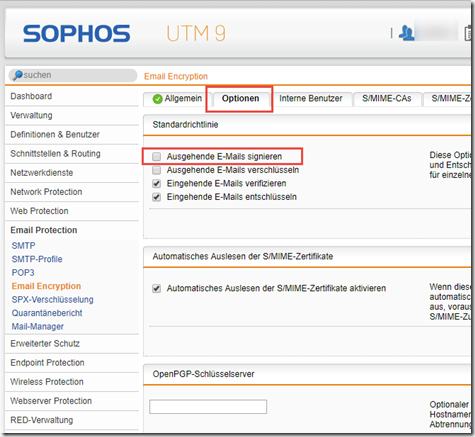This screenshot has height=437, width=475.
Task: Enable Ausgehende E-Mails signieren checkbox
Action: point(156,156)
